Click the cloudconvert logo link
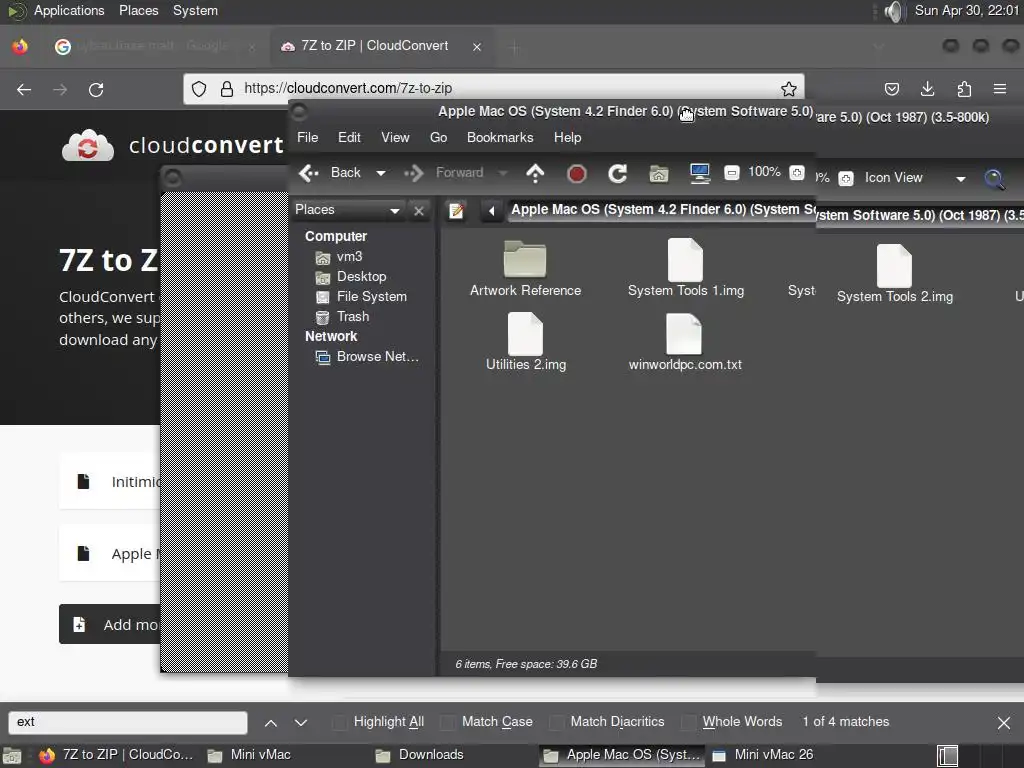This screenshot has height=768, width=1024. click(173, 145)
